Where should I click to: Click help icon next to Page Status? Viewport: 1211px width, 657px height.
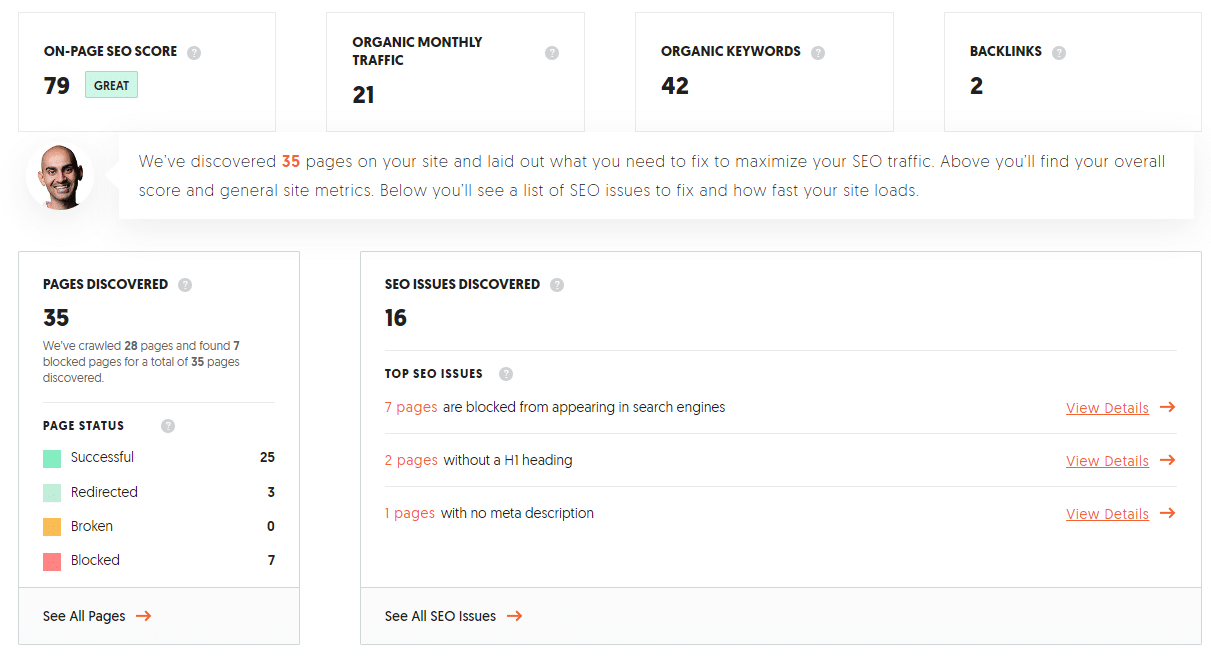tap(168, 426)
